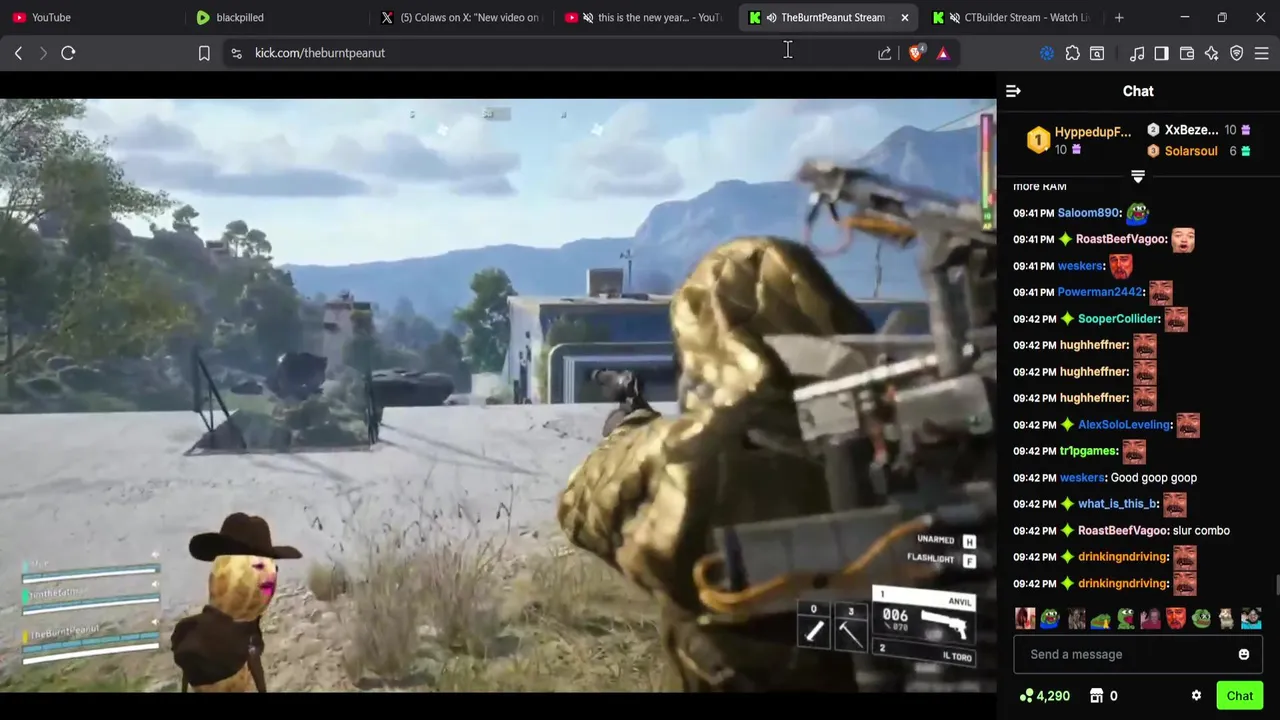Switch to the Colaws on X tab
This screenshot has width=1280, height=720.
pos(462,17)
